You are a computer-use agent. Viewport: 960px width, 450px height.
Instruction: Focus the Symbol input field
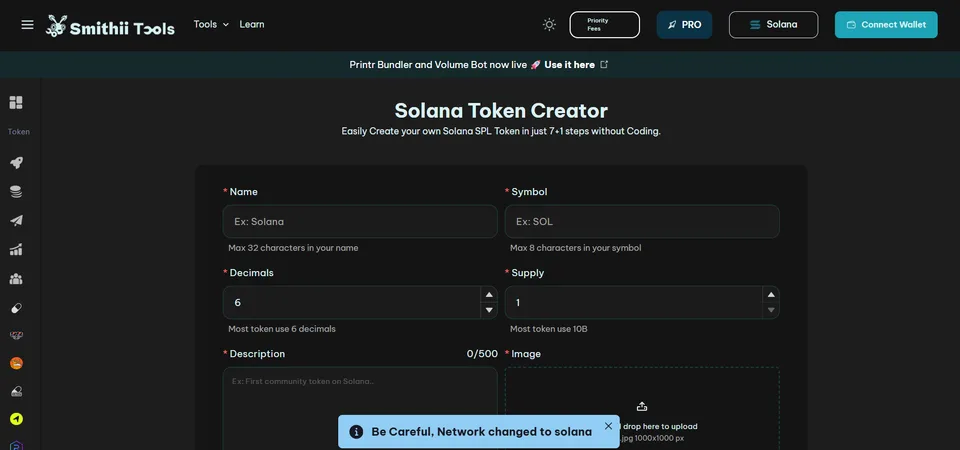click(x=642, y=221)
